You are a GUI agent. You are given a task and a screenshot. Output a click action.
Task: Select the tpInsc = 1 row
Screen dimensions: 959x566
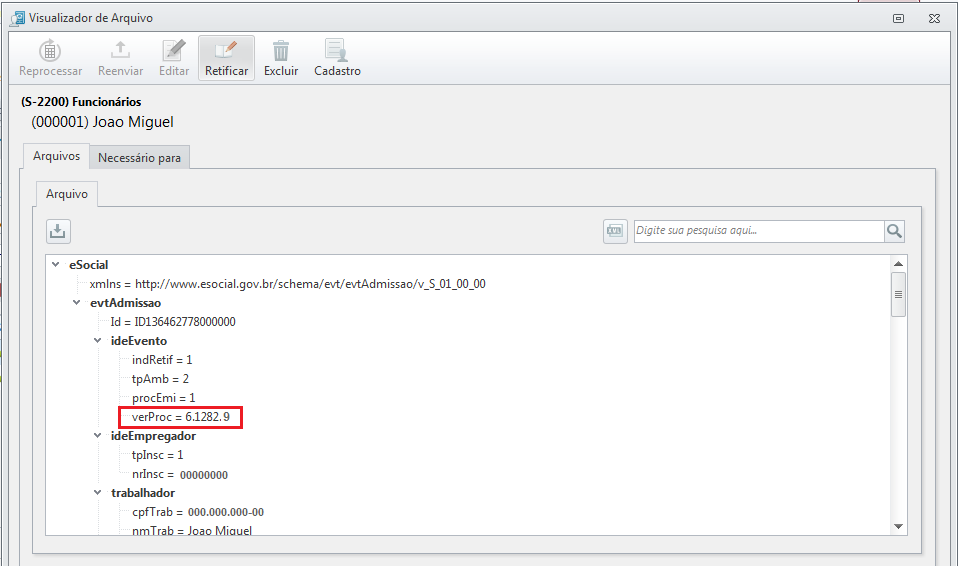click(158, 455)
